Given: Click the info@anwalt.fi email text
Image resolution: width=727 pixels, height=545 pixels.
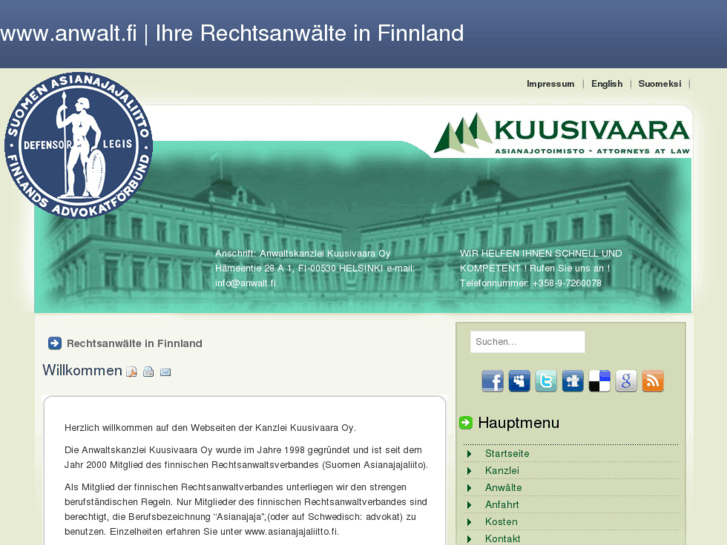Looking at the screenshot, I should point(245,283).
